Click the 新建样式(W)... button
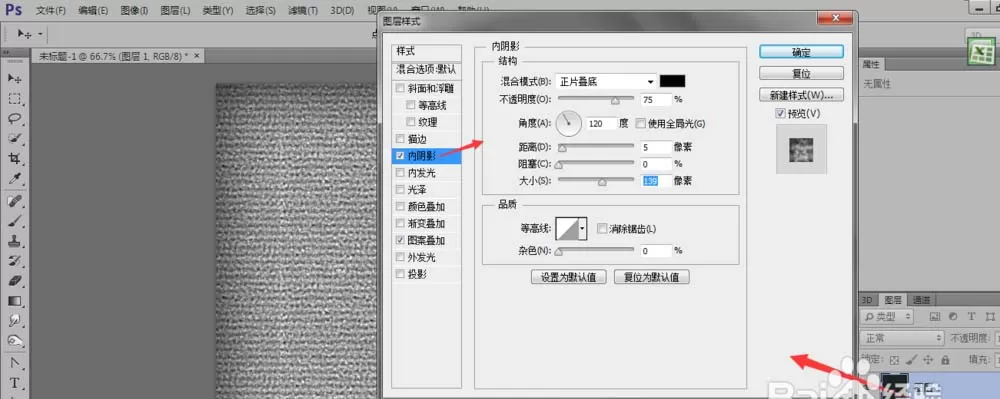This screenshot has width=1000, height=399. coord(801,95)
